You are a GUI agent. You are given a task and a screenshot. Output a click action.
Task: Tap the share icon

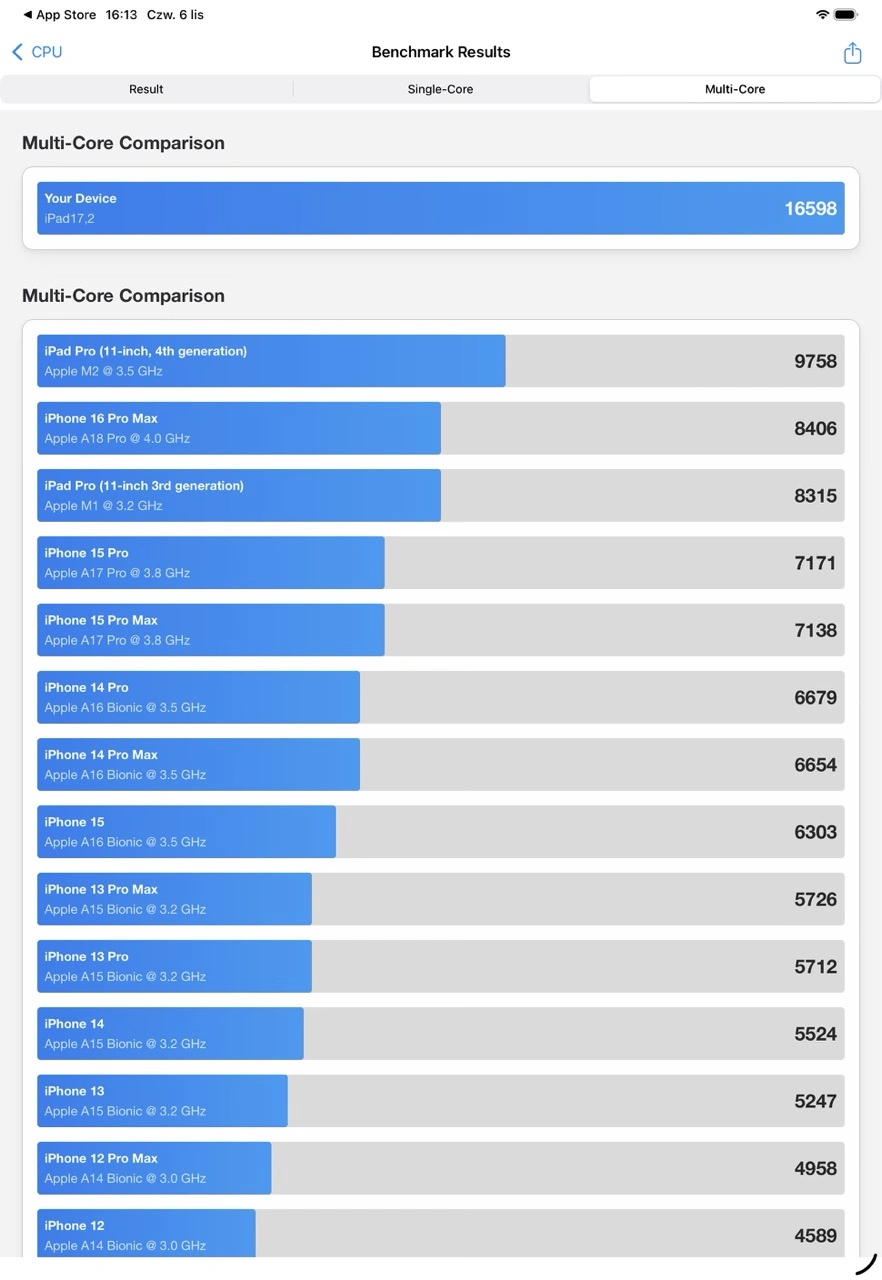pos(852,53)
